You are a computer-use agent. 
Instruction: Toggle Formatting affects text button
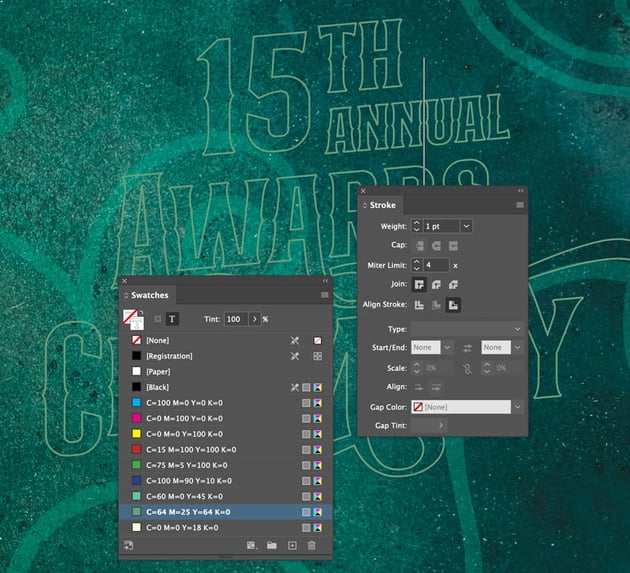click(x=172, y=319)
